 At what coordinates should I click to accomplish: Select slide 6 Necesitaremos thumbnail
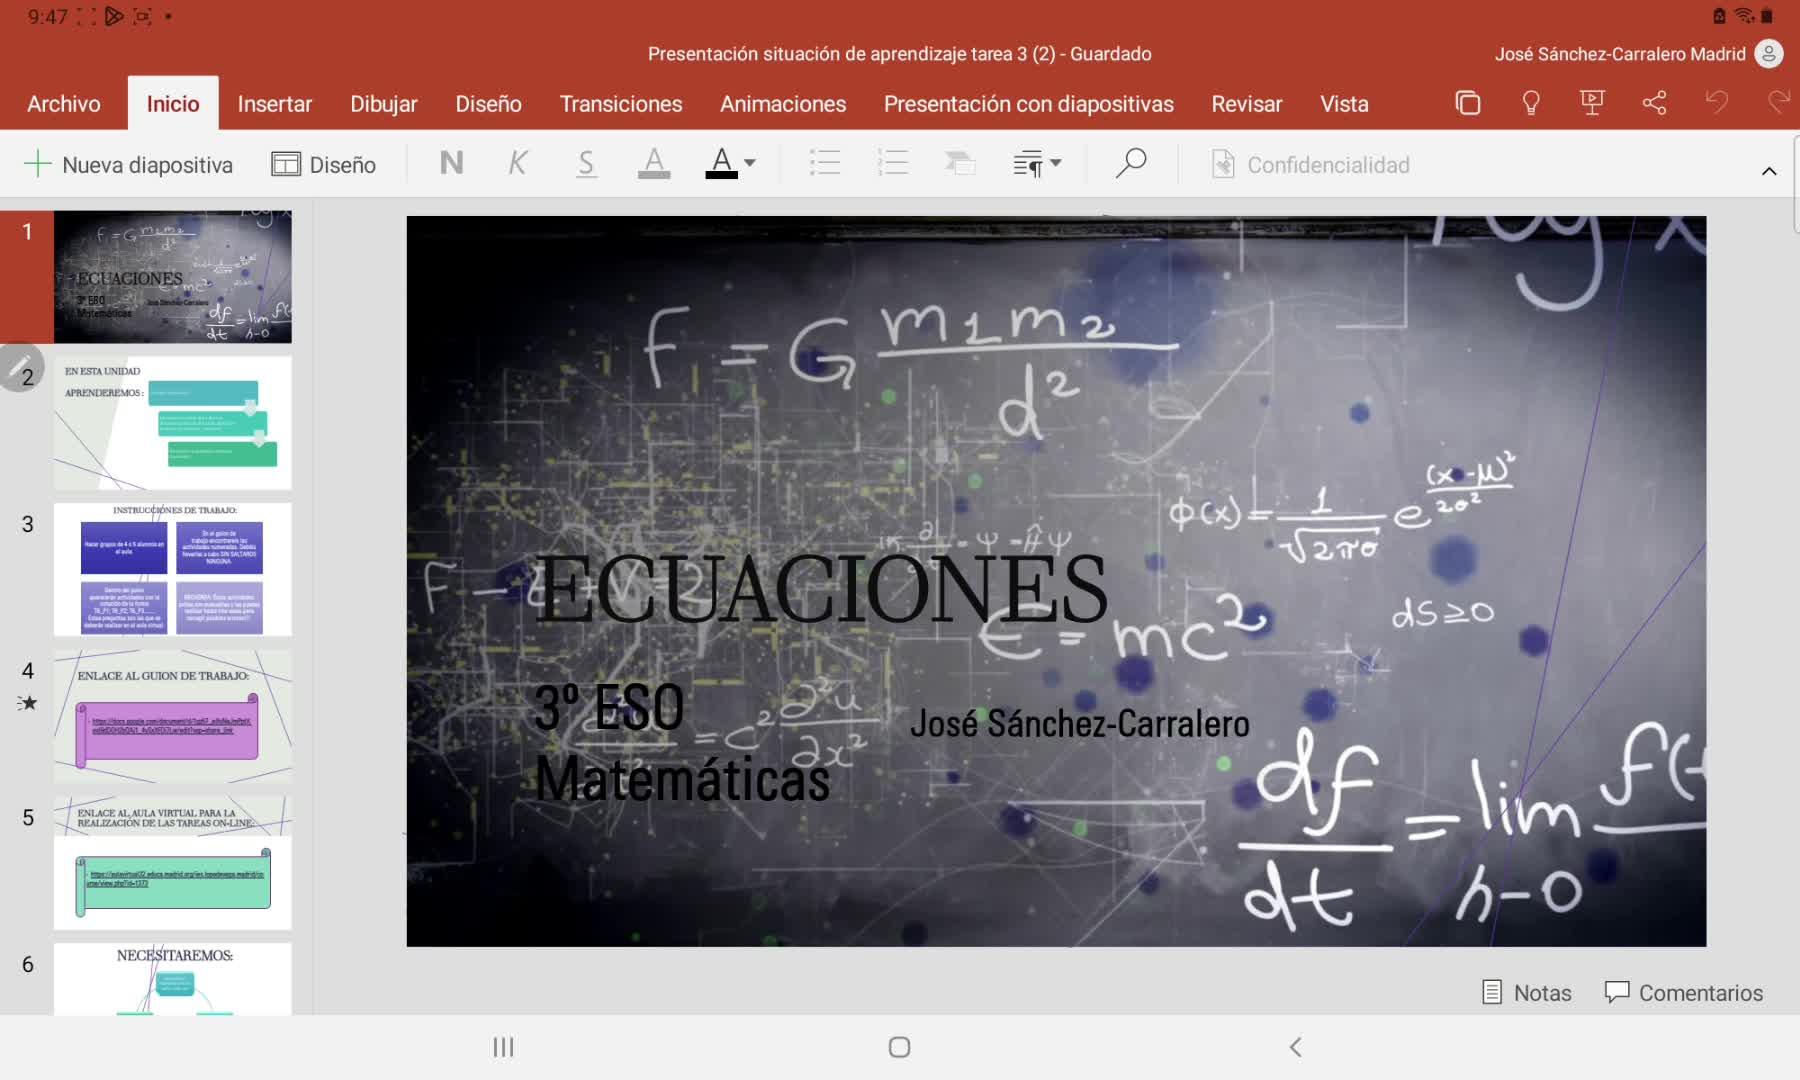(173, 980)
